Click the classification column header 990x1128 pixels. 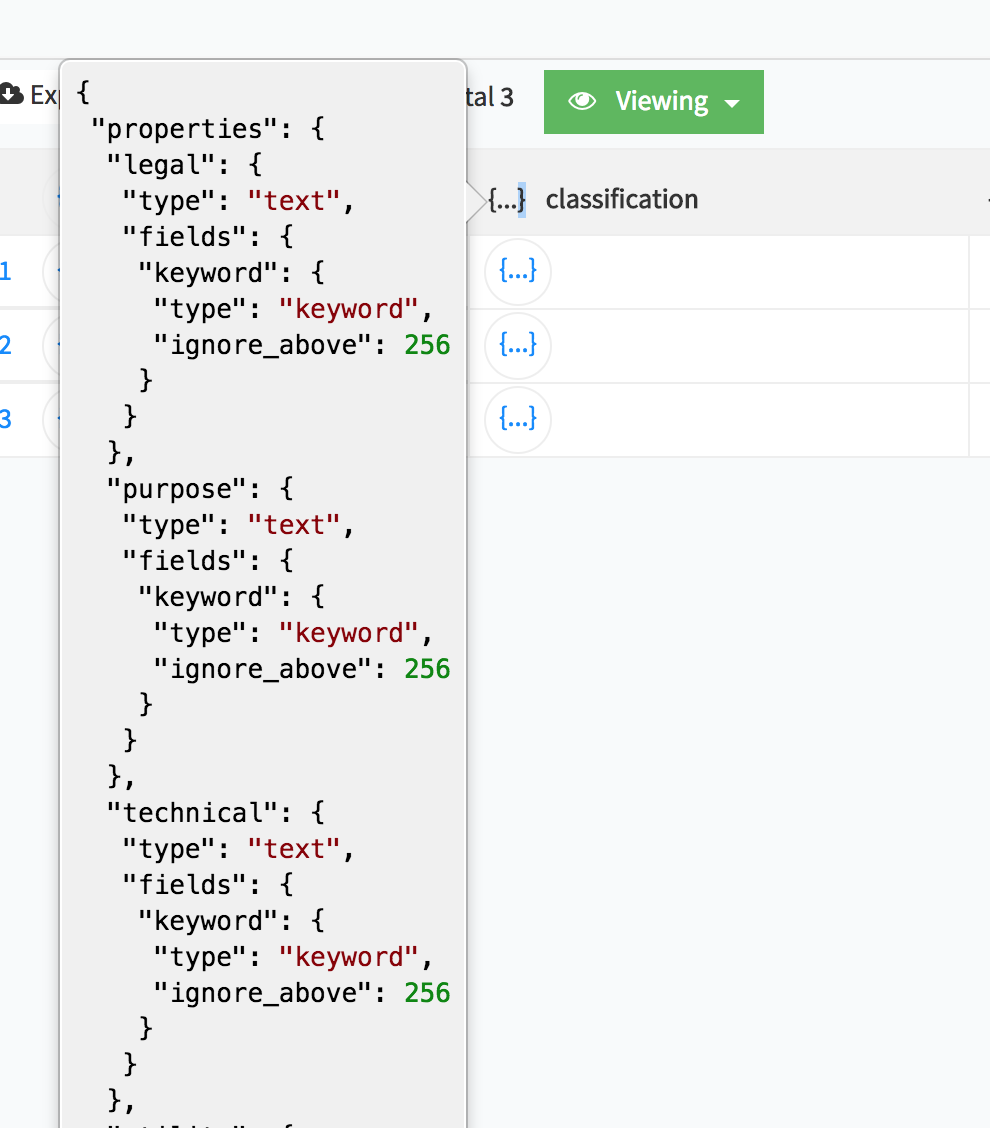(x=622, y=199)
